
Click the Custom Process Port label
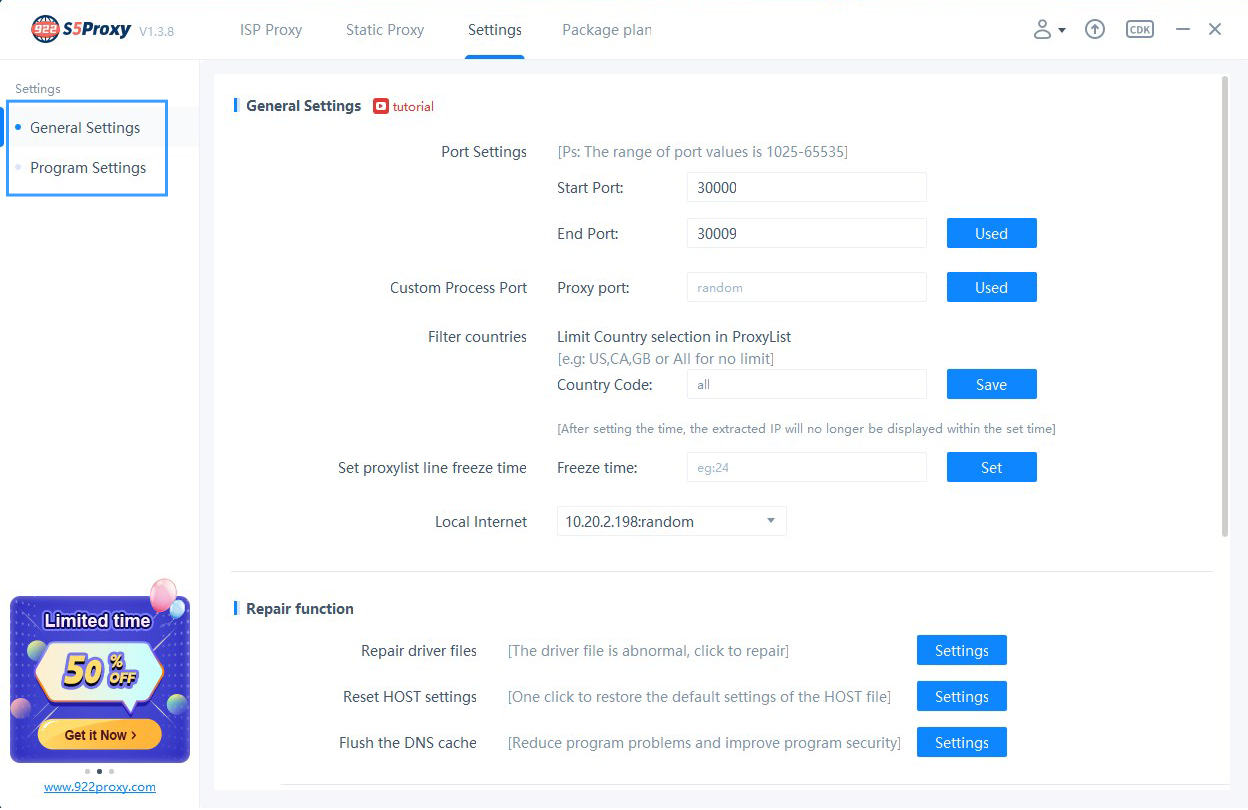pyautogui.click(x=458, y=287)
